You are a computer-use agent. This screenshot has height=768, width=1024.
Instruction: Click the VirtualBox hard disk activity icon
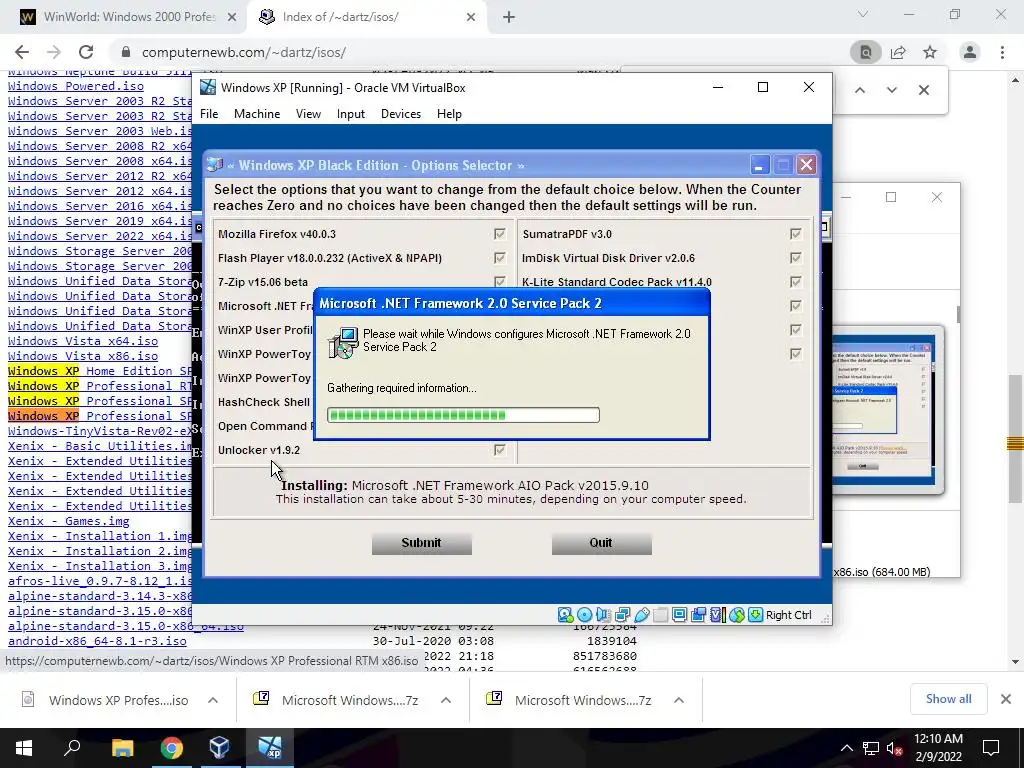(x=565, y=615)
